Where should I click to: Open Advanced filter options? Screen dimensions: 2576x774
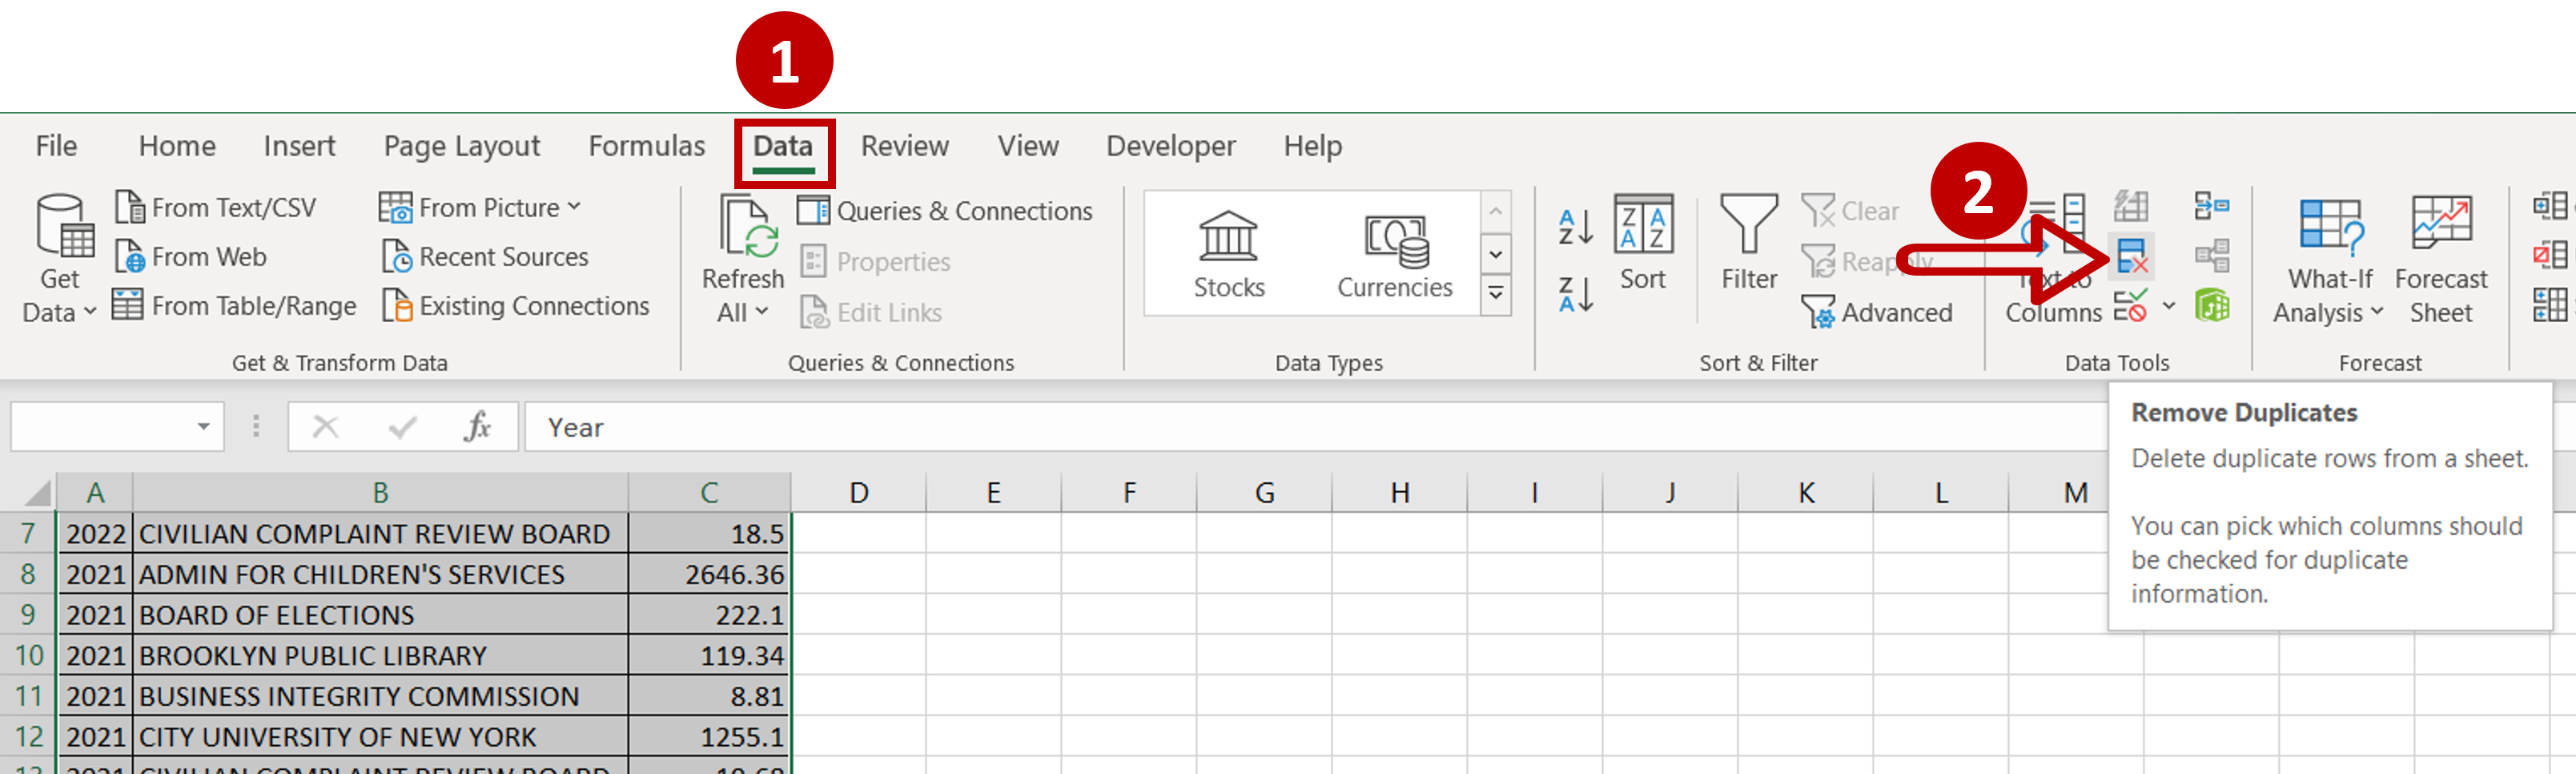pos(1877,312)
